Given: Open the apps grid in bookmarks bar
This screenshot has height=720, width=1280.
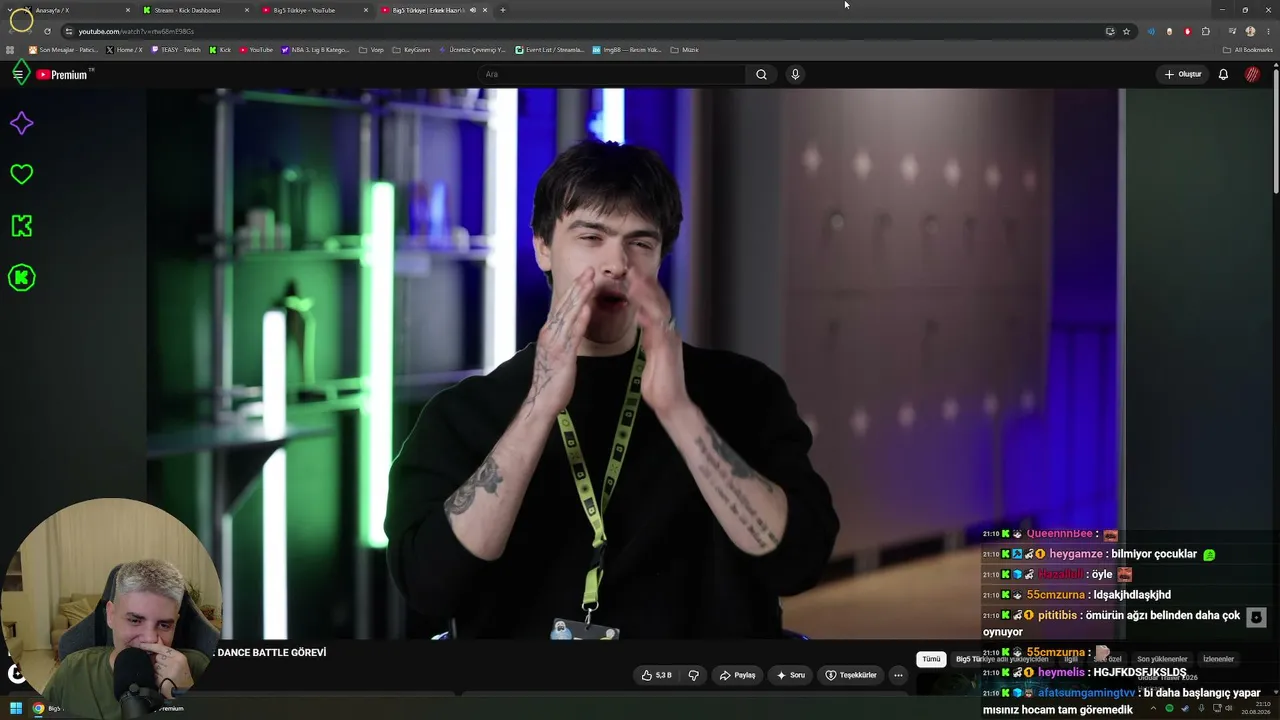Looking at the screenshot, I should (x=11, y=50).
